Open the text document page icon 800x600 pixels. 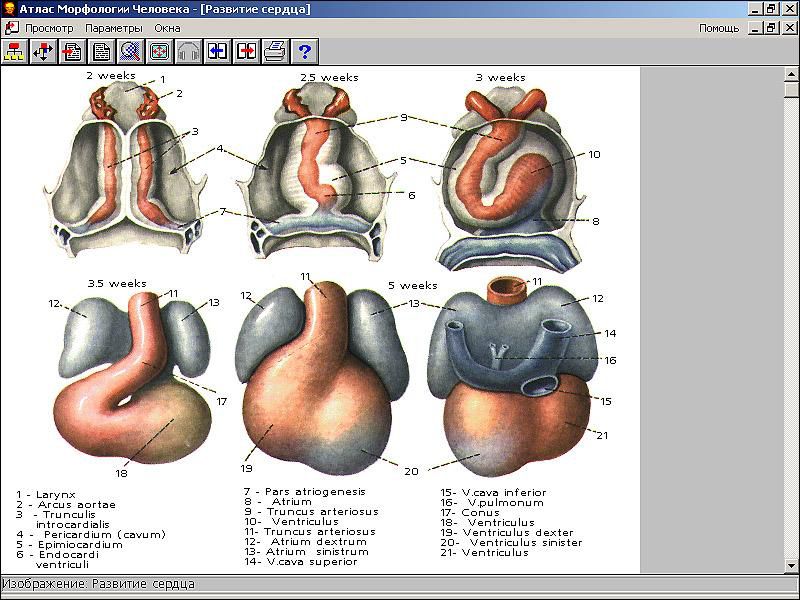(101, 51)
